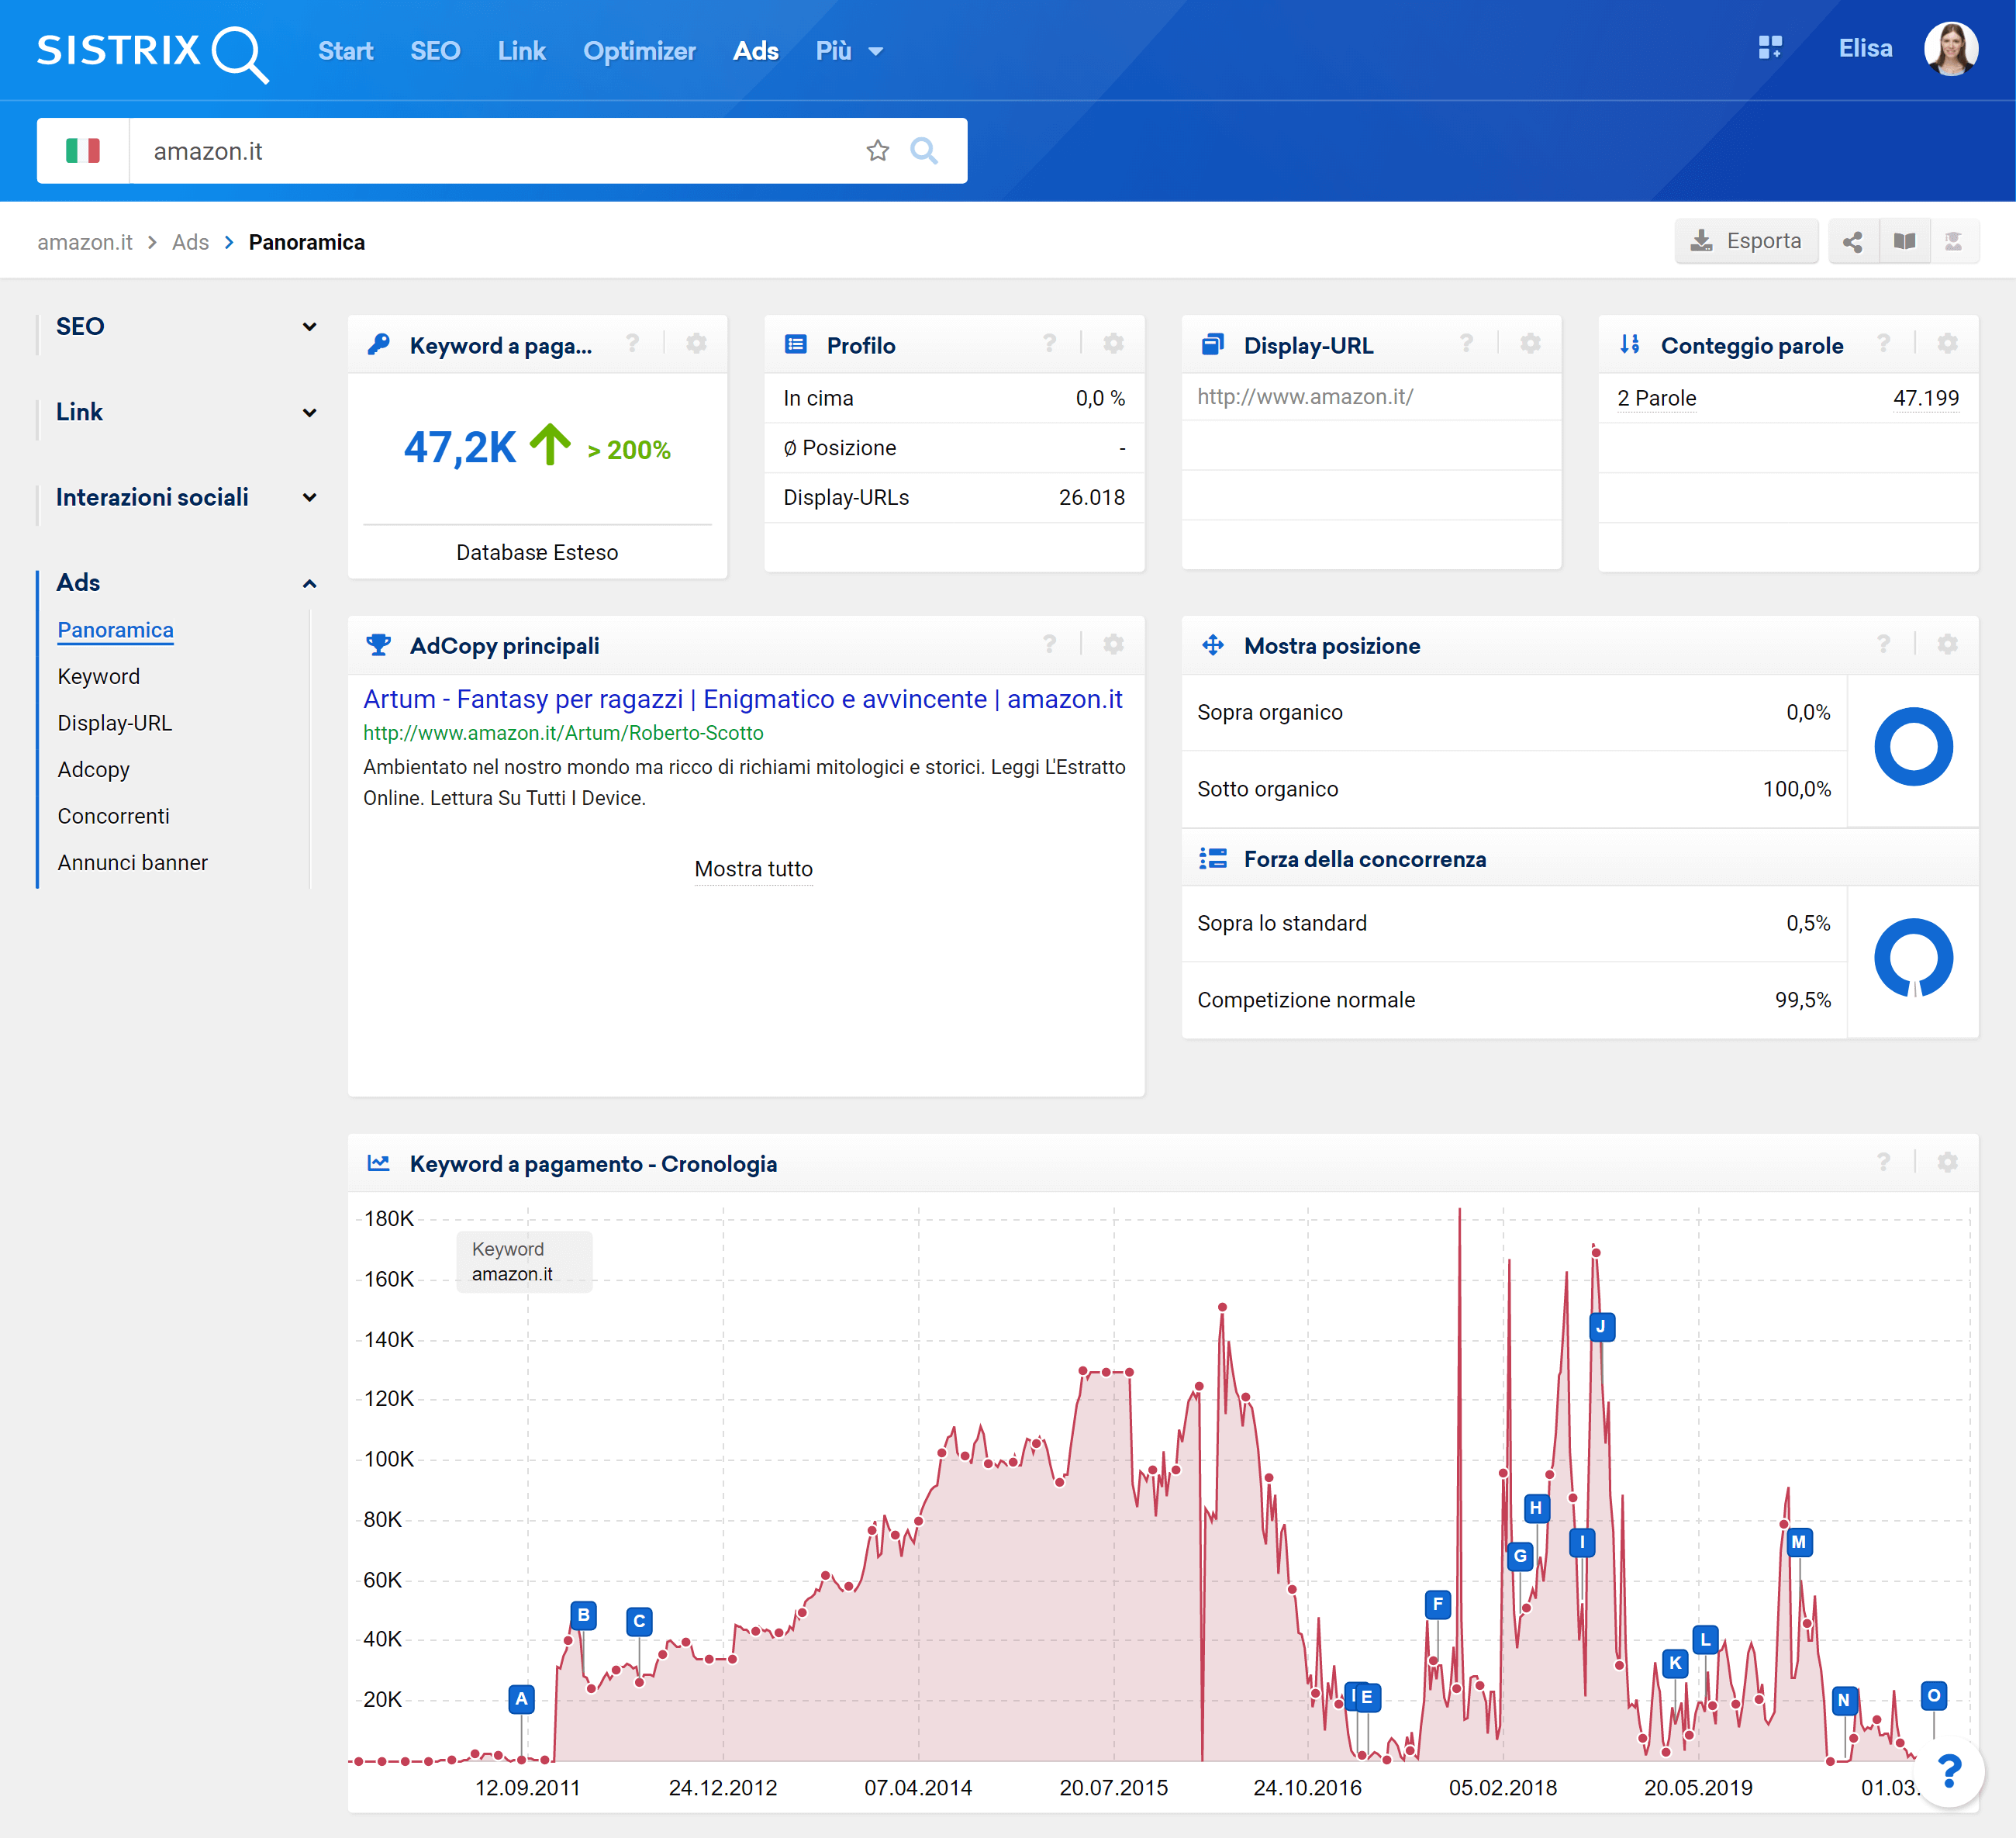The width and height of the screenshot is (2016, 1838).
Task: Open Elisa's profile avatar
Action: pyautogui.click(x=1951, y=49)
